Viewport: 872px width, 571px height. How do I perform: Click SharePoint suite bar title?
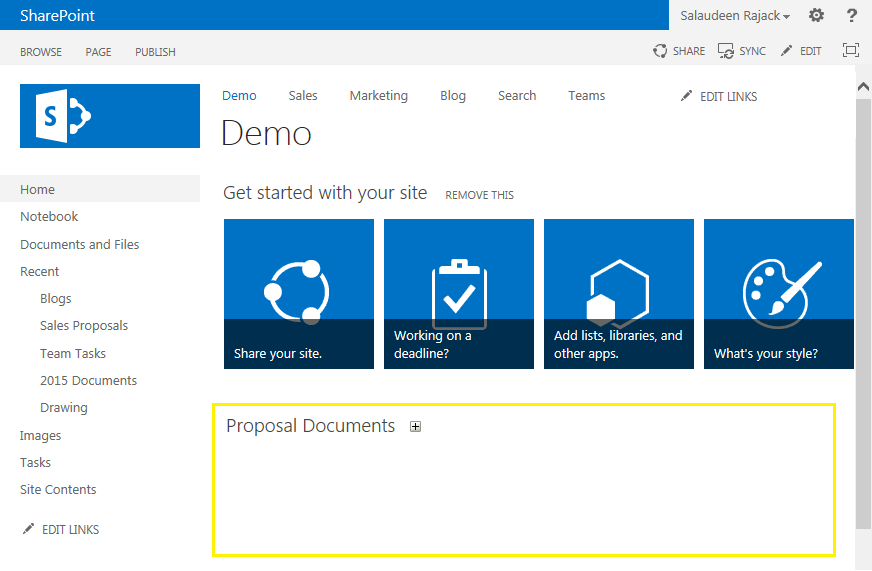pos(57,16)
